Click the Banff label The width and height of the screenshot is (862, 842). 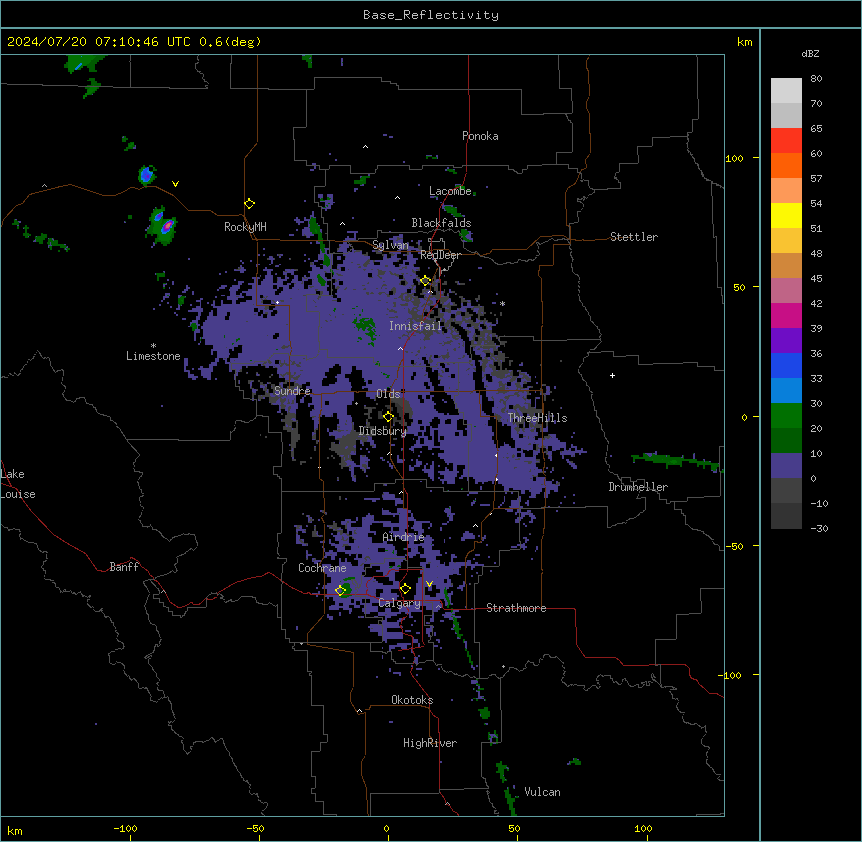(x=124, y=567)
